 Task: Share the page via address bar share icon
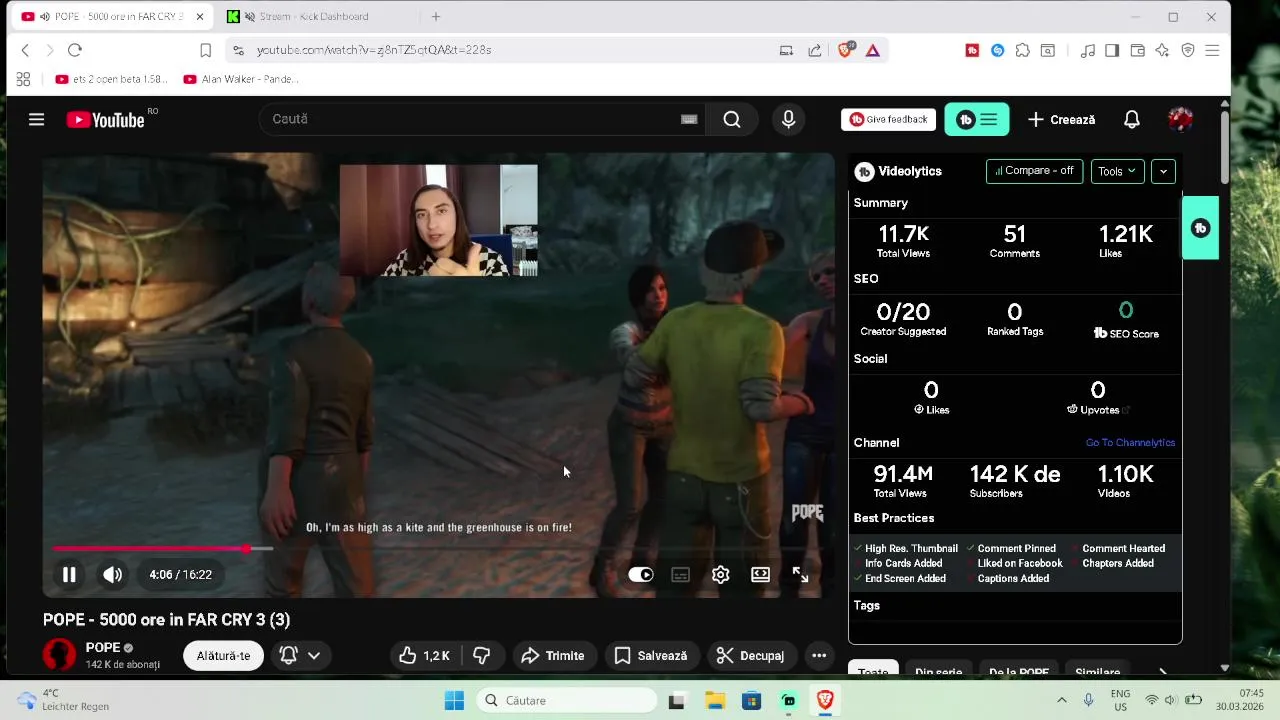point(814,50)
